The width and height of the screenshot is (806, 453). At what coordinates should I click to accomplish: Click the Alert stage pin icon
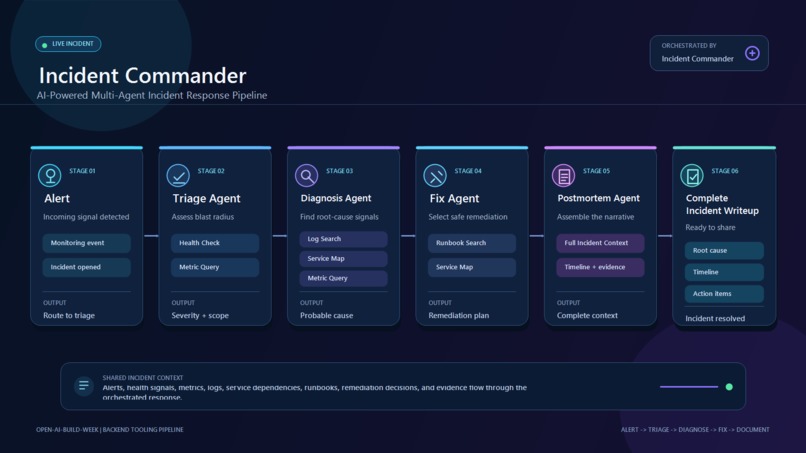[x=50, y=176]
